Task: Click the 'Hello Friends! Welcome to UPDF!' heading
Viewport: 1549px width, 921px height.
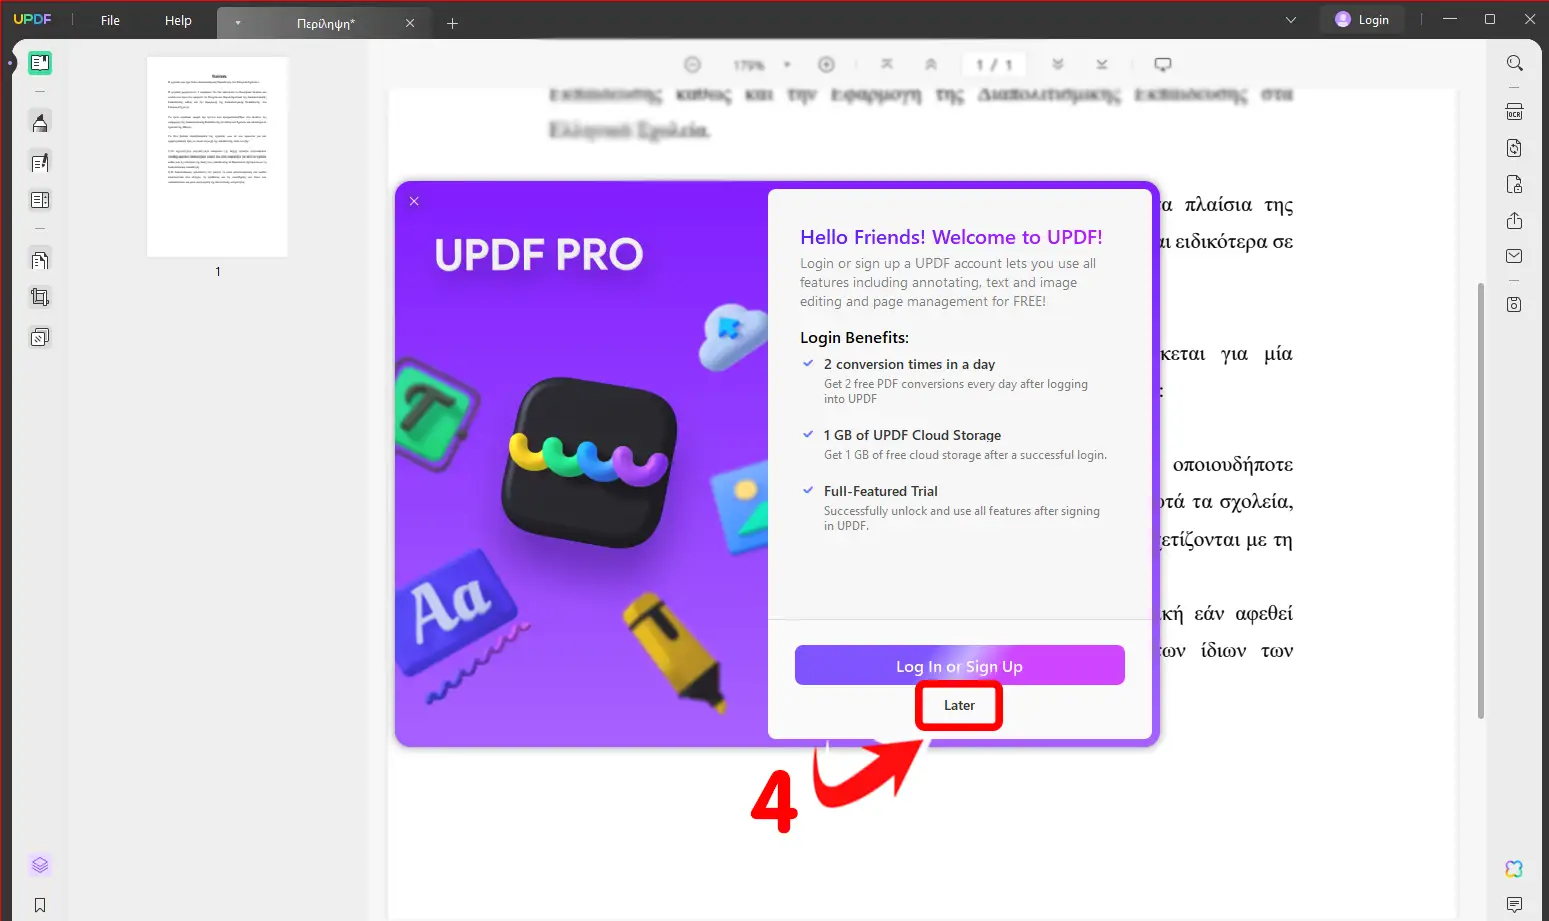Action: pyautogui.click(x=951, y=237)
